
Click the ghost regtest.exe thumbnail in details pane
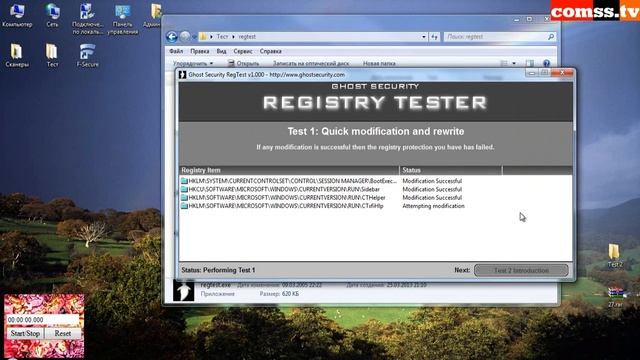(184, 291)
